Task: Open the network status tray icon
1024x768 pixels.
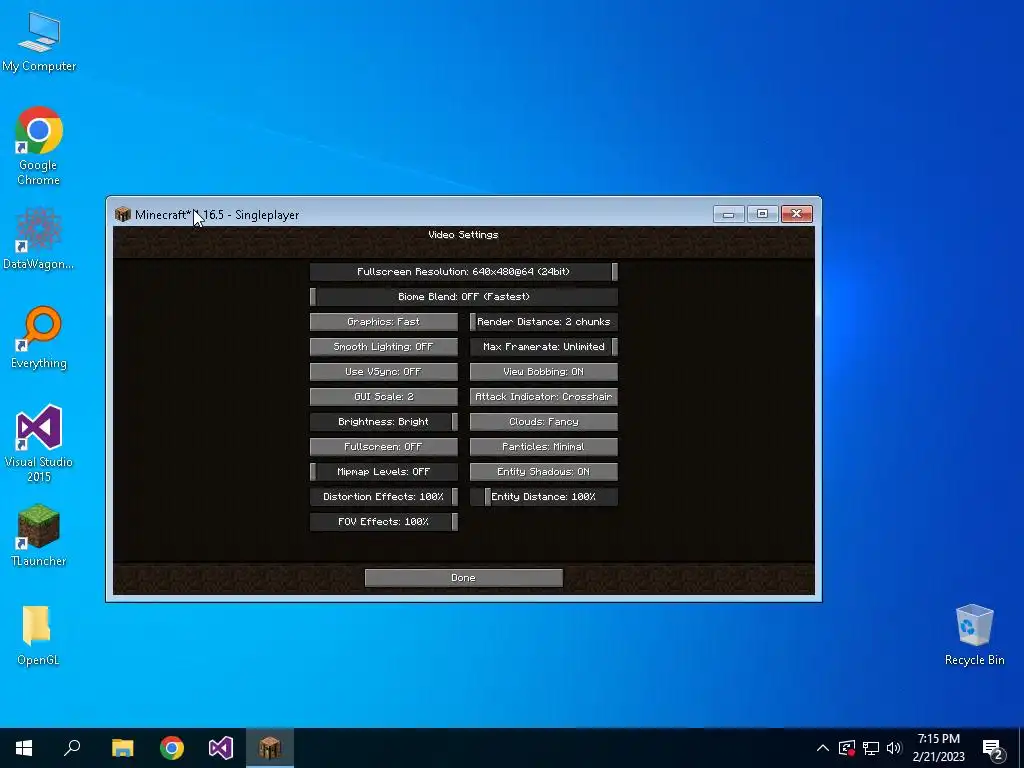Action: pyautogui.click(x=871, y=748)
